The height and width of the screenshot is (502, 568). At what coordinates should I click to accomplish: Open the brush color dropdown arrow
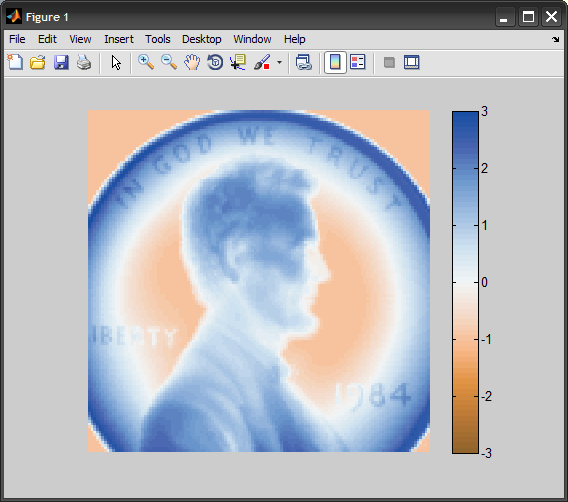(x=279, y=63)
